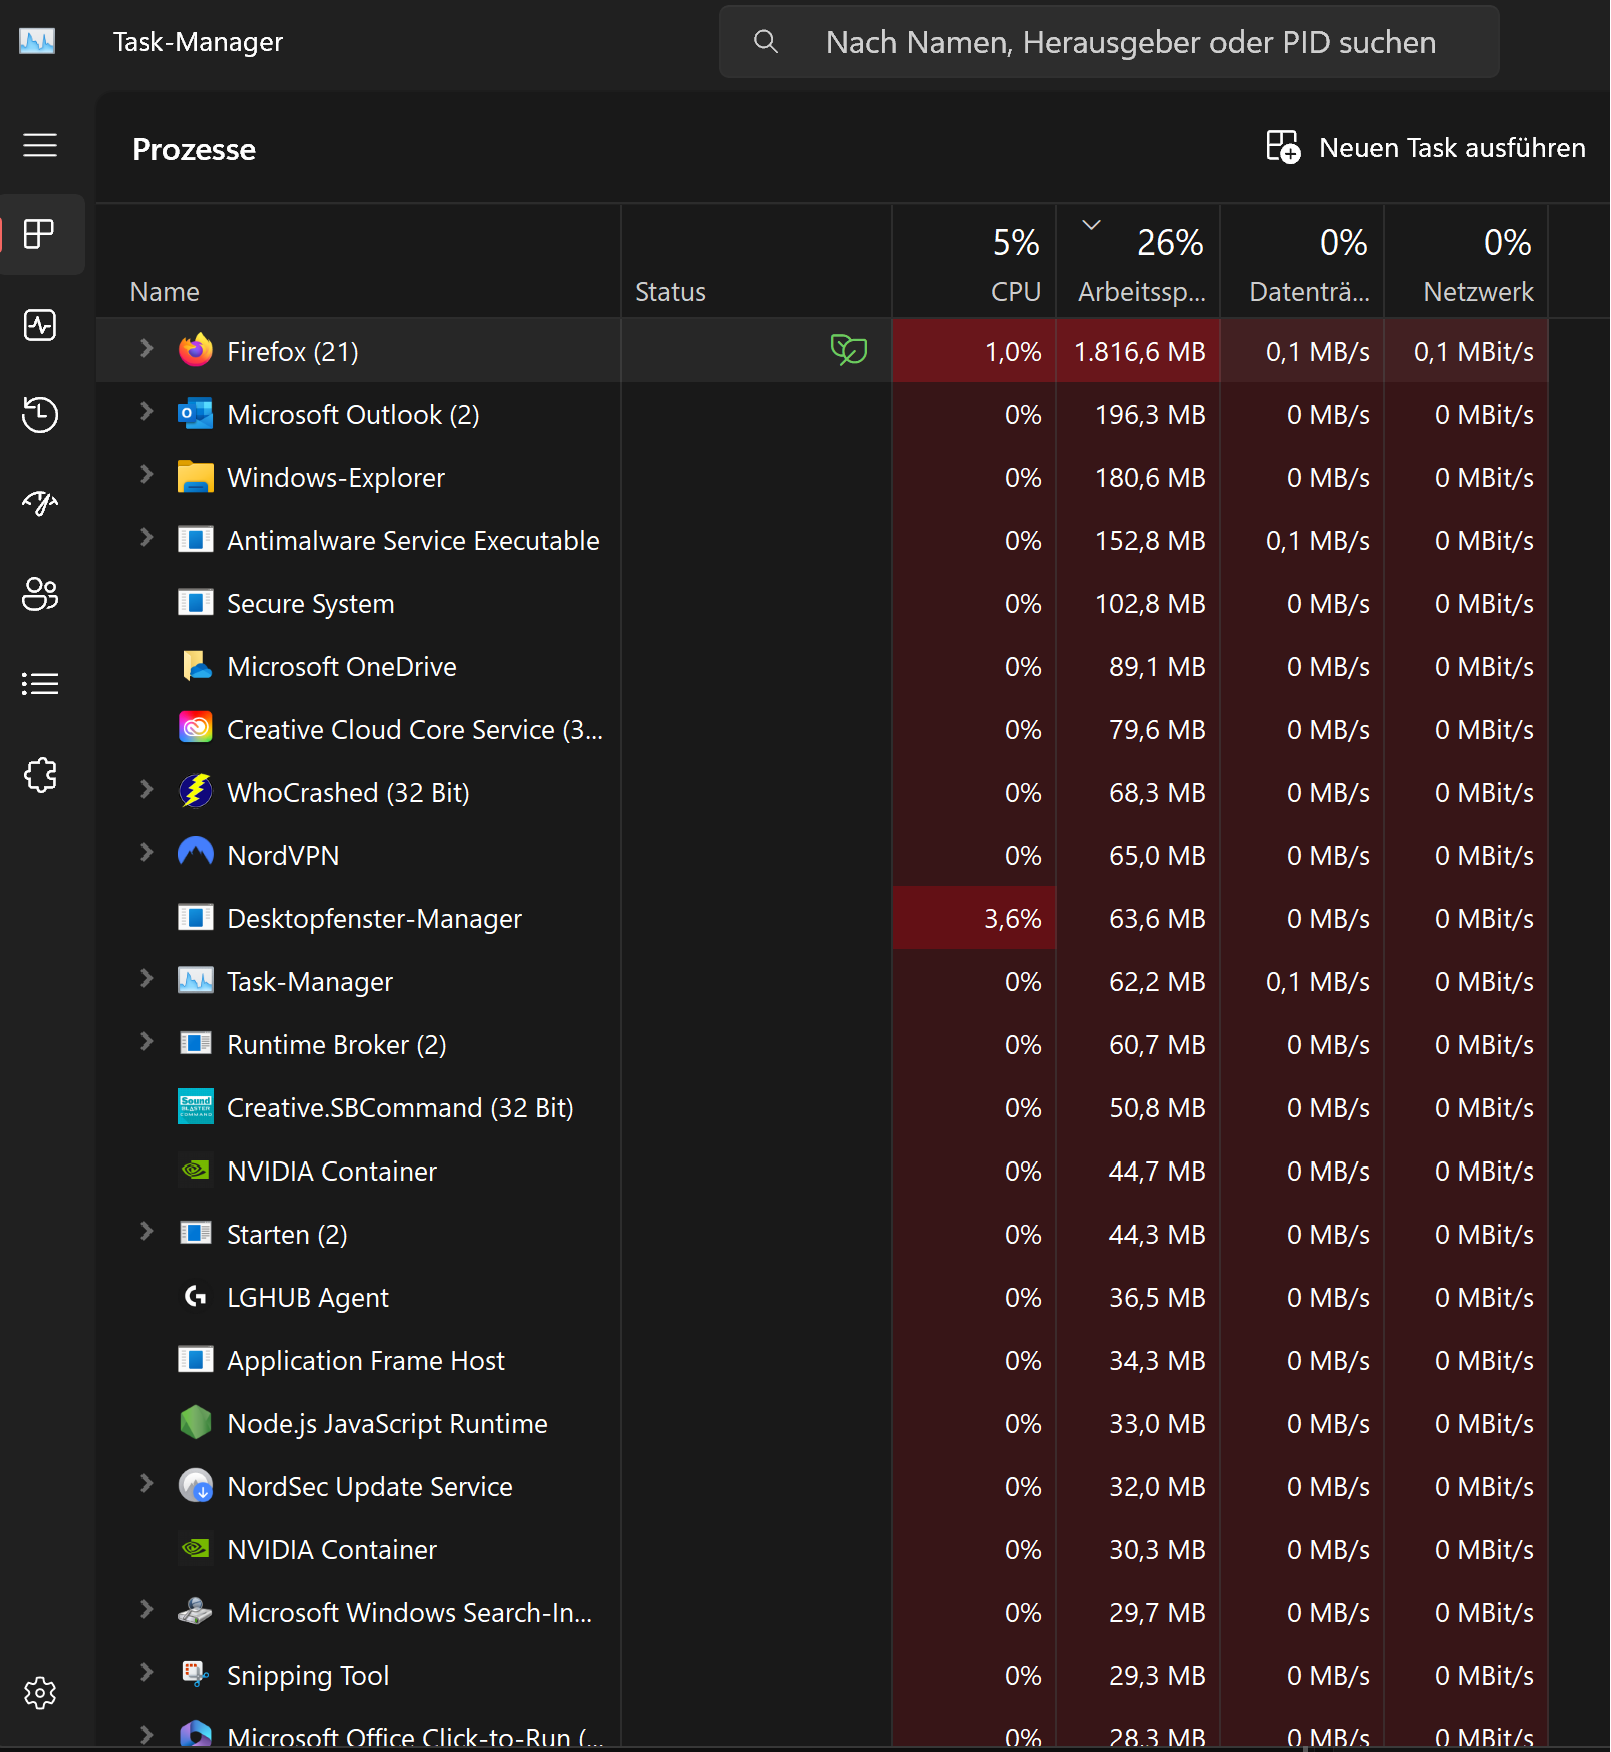Click Microsoft Outlook memory 196,3 MB
The image size is (1611, 1752).
click(x=1150, y=414)
